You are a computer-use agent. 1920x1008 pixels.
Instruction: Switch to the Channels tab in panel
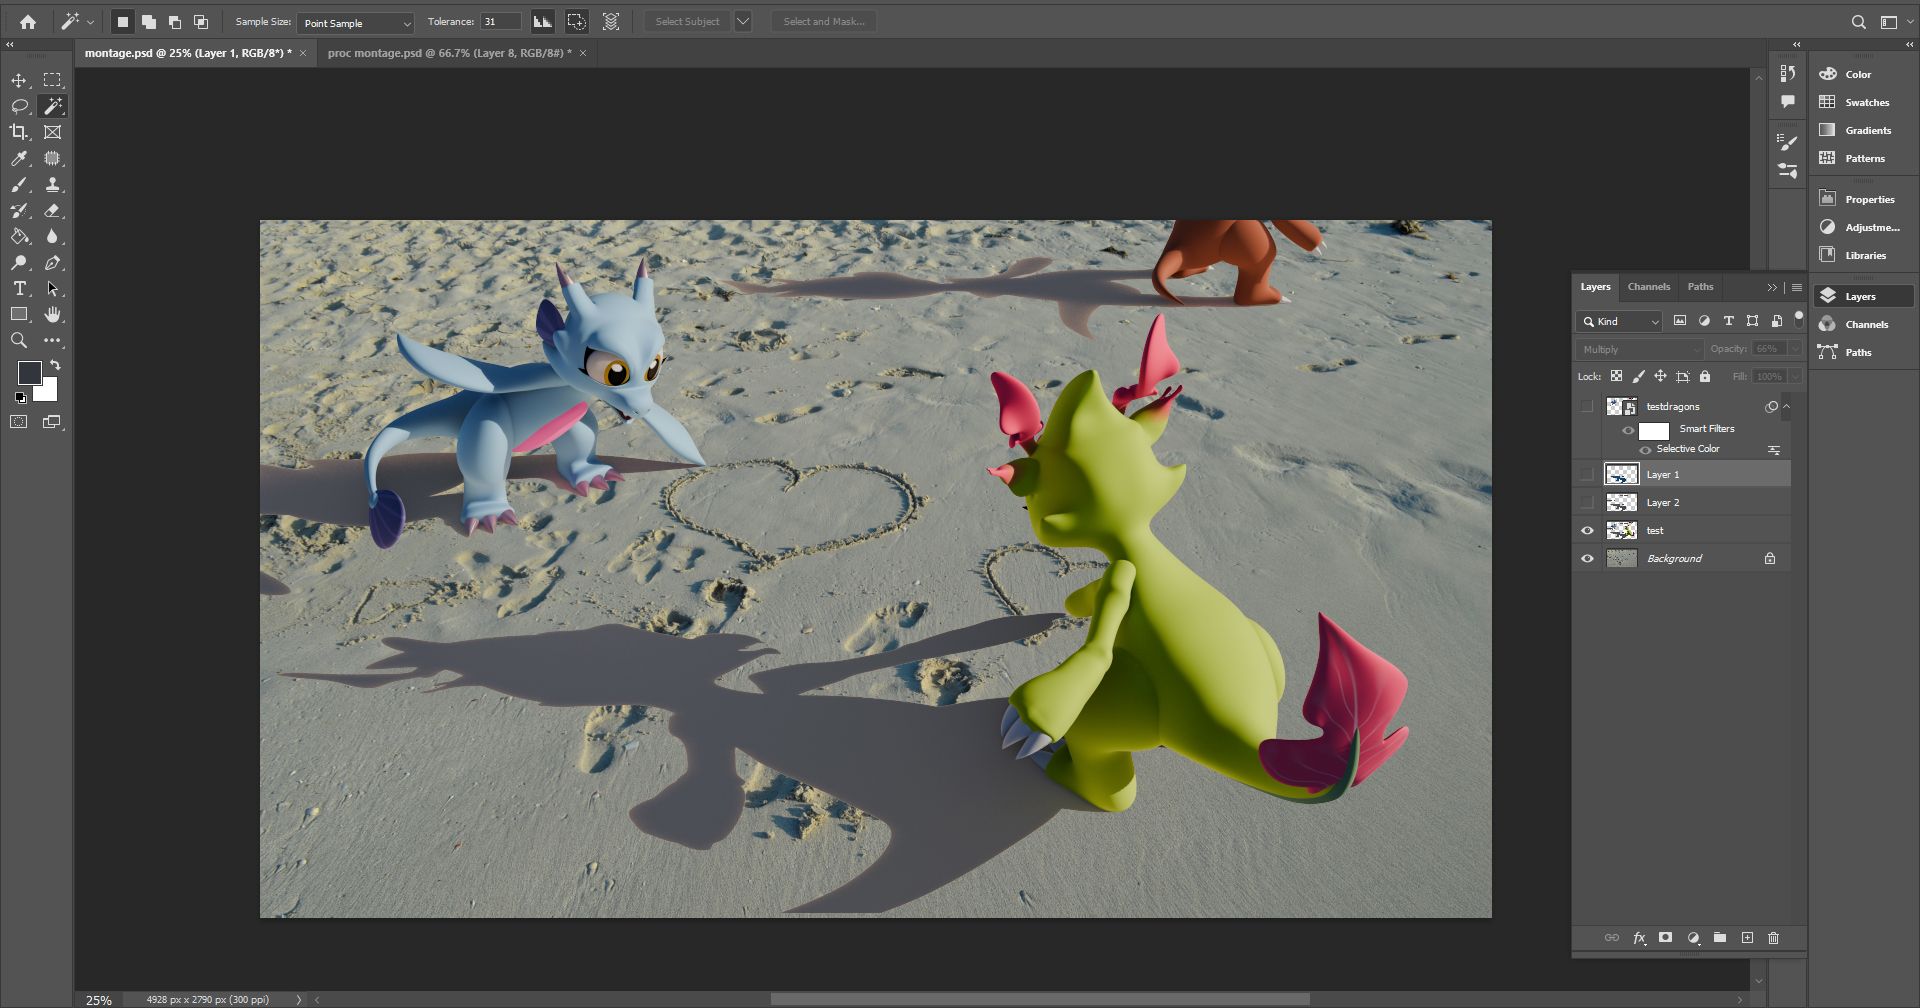tap(1648, 287)
